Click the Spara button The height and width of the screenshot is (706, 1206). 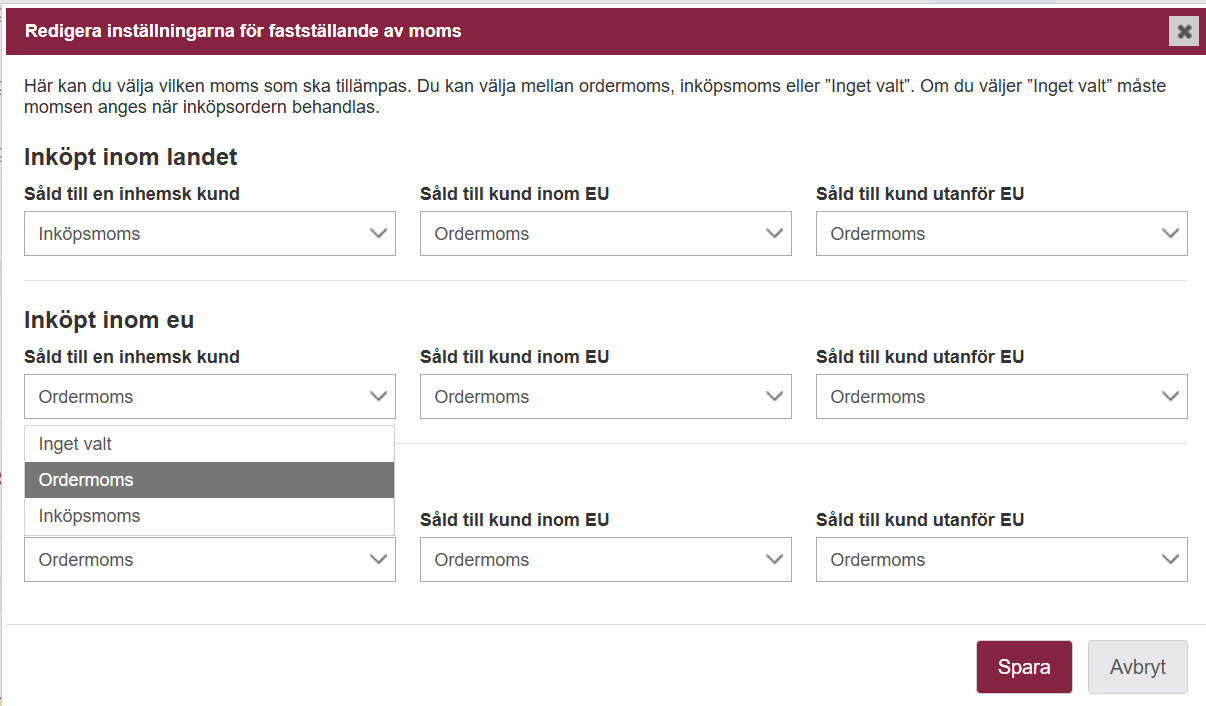pyautogui.click(x=1024, y=667)
